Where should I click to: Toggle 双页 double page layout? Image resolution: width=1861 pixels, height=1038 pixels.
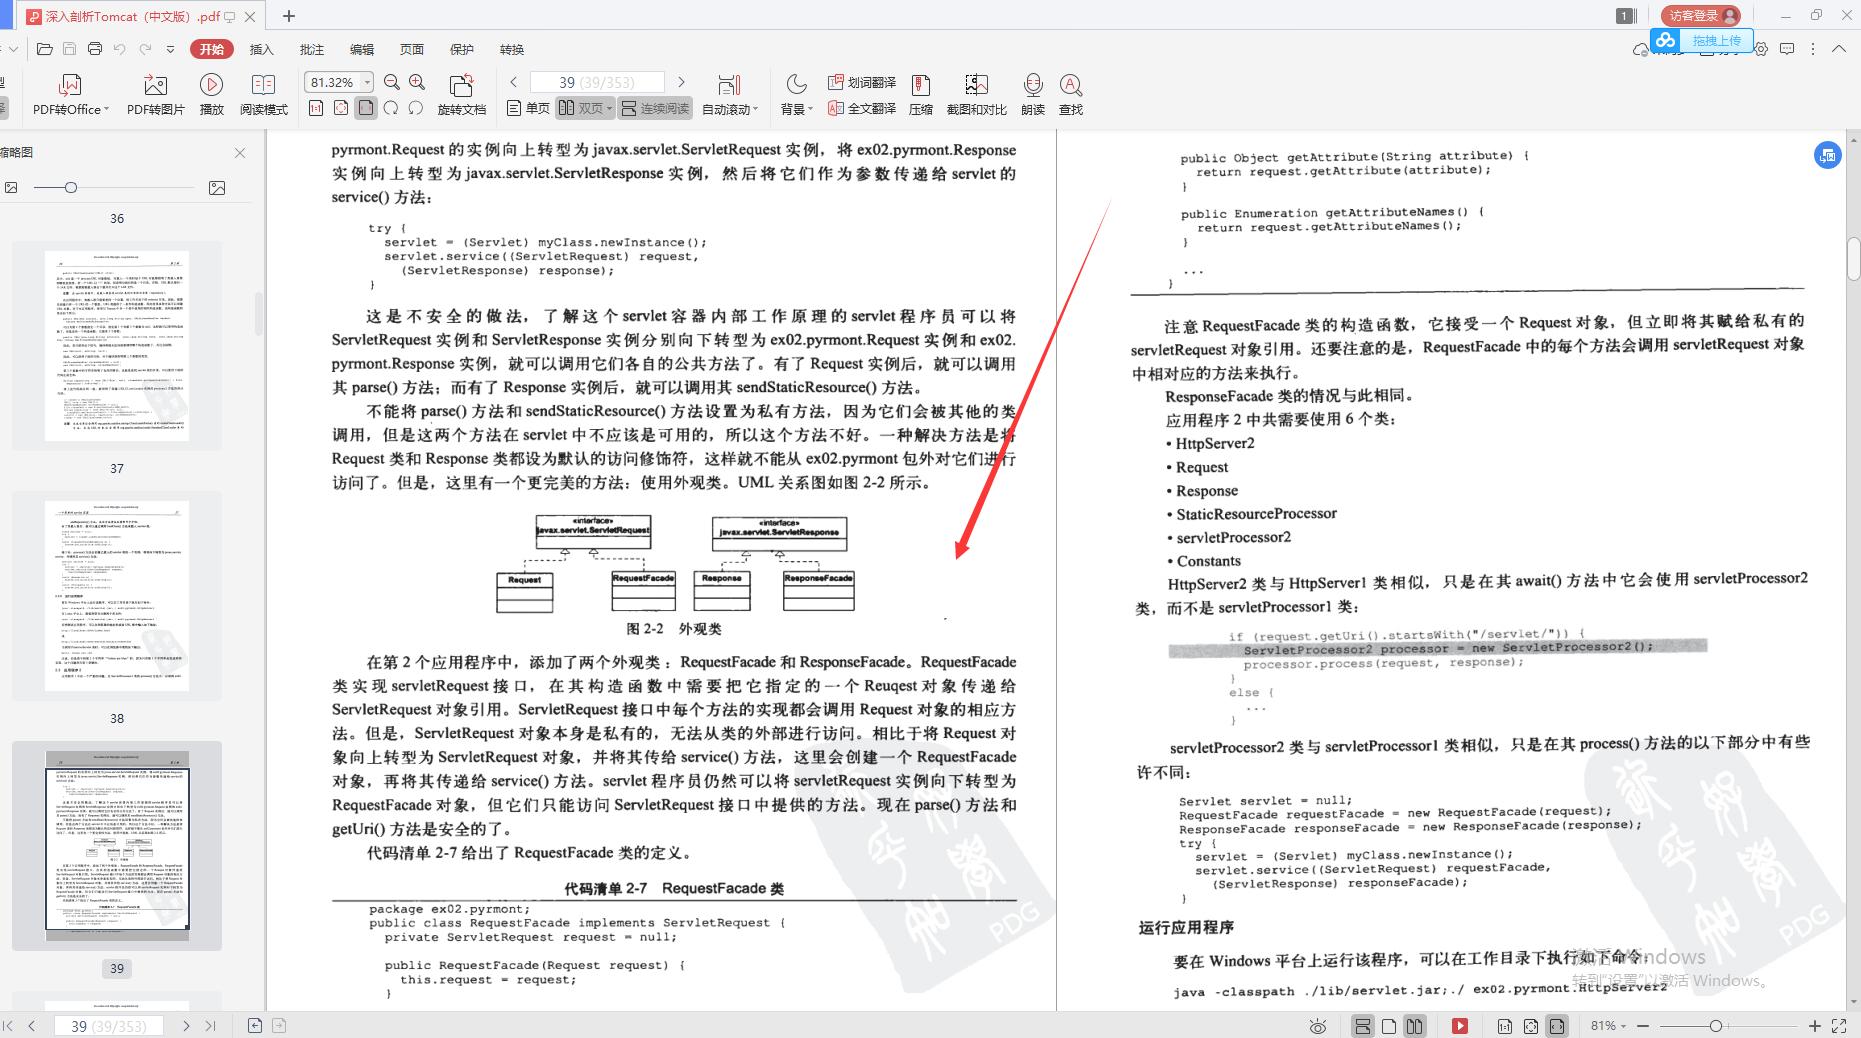tap(585, 108)
